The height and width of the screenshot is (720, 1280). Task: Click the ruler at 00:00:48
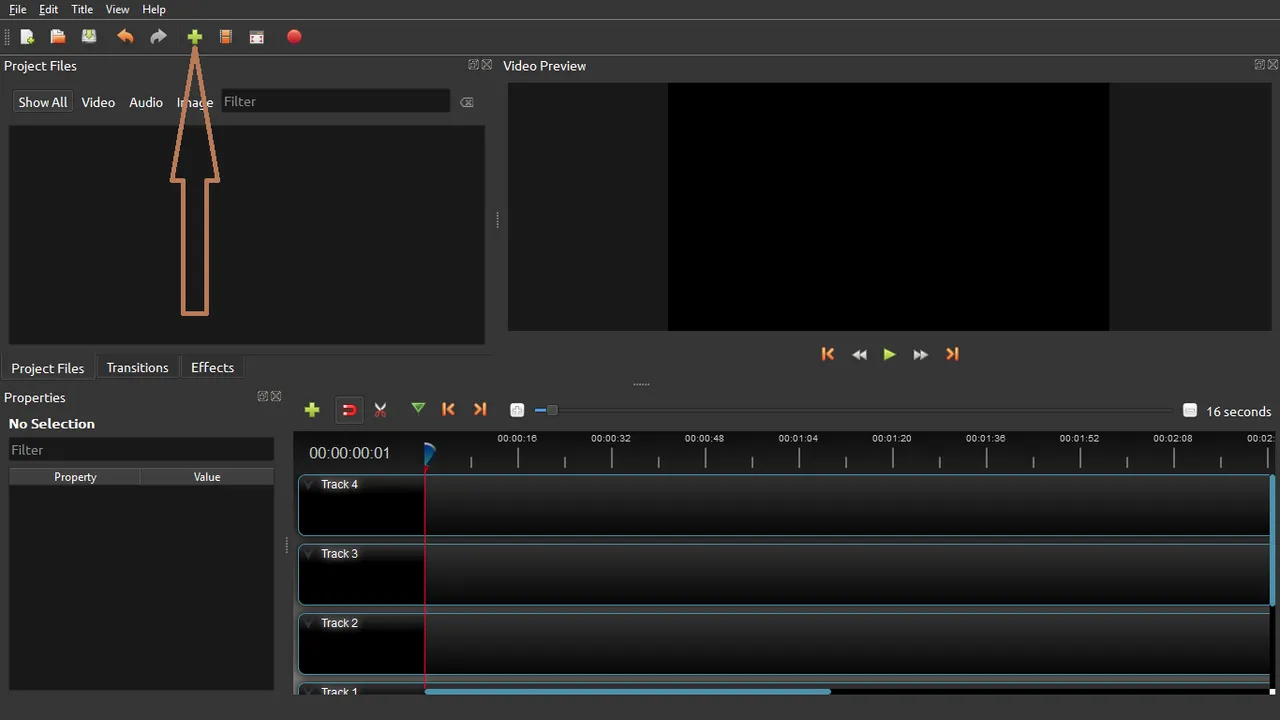[x=704, y=439]
